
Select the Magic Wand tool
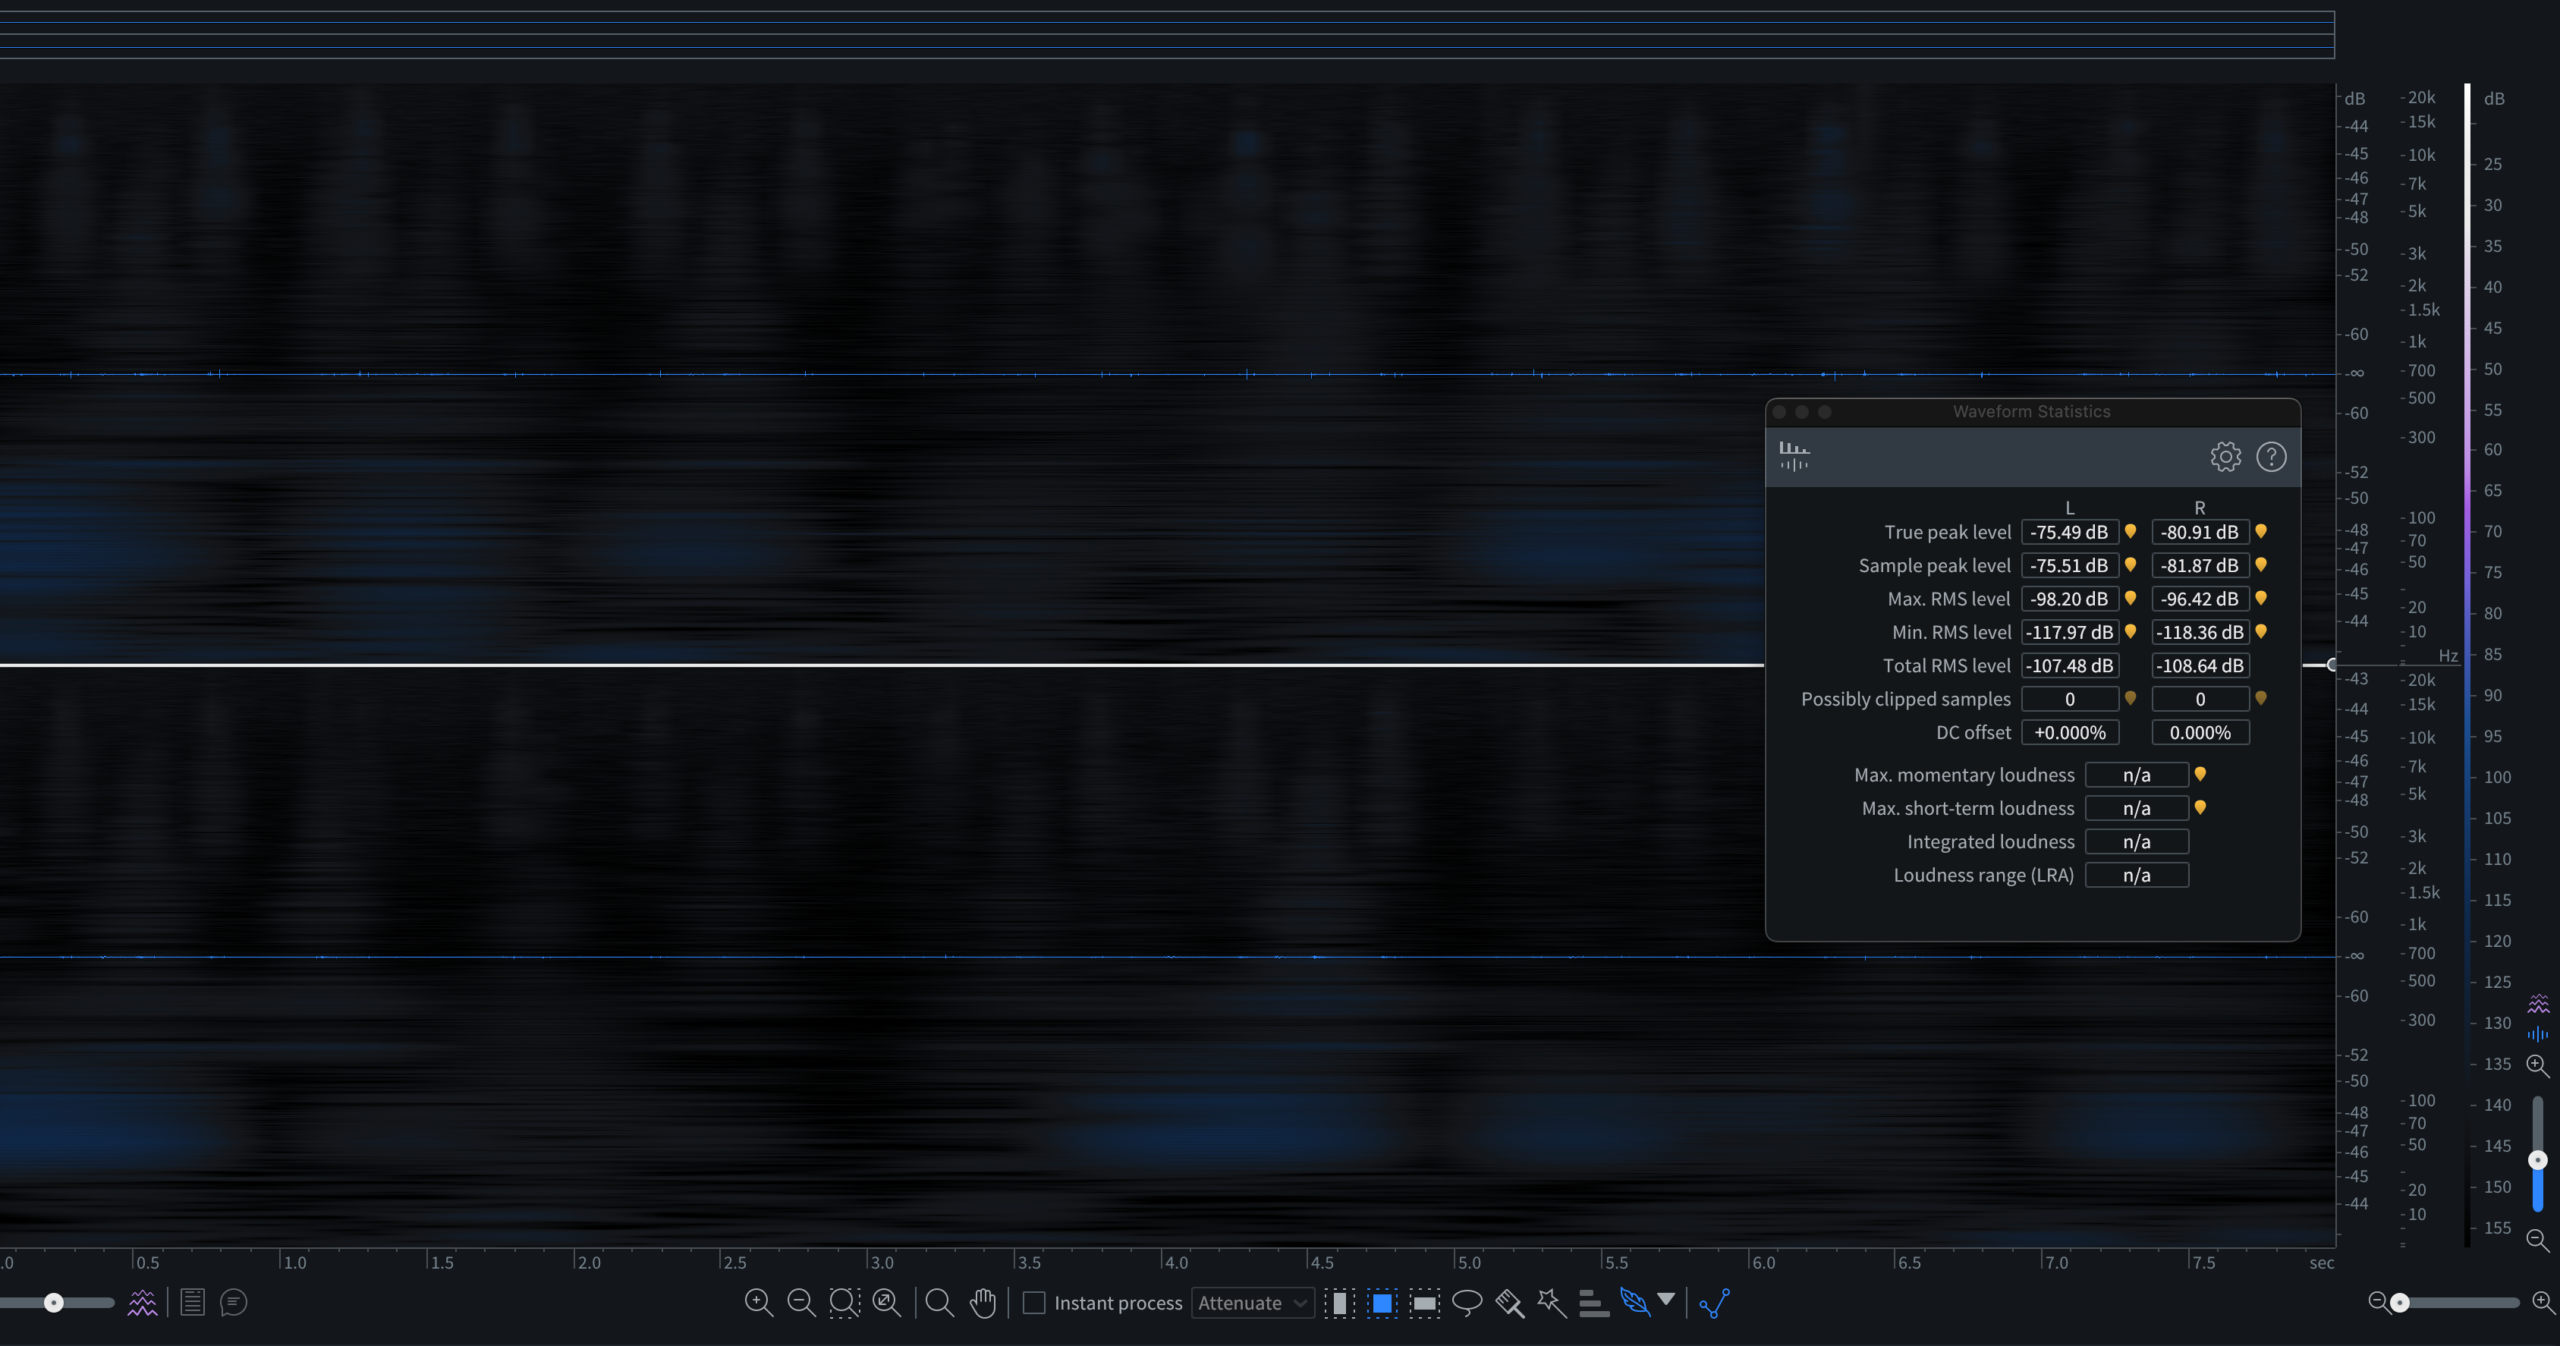click(1551, 1302)
